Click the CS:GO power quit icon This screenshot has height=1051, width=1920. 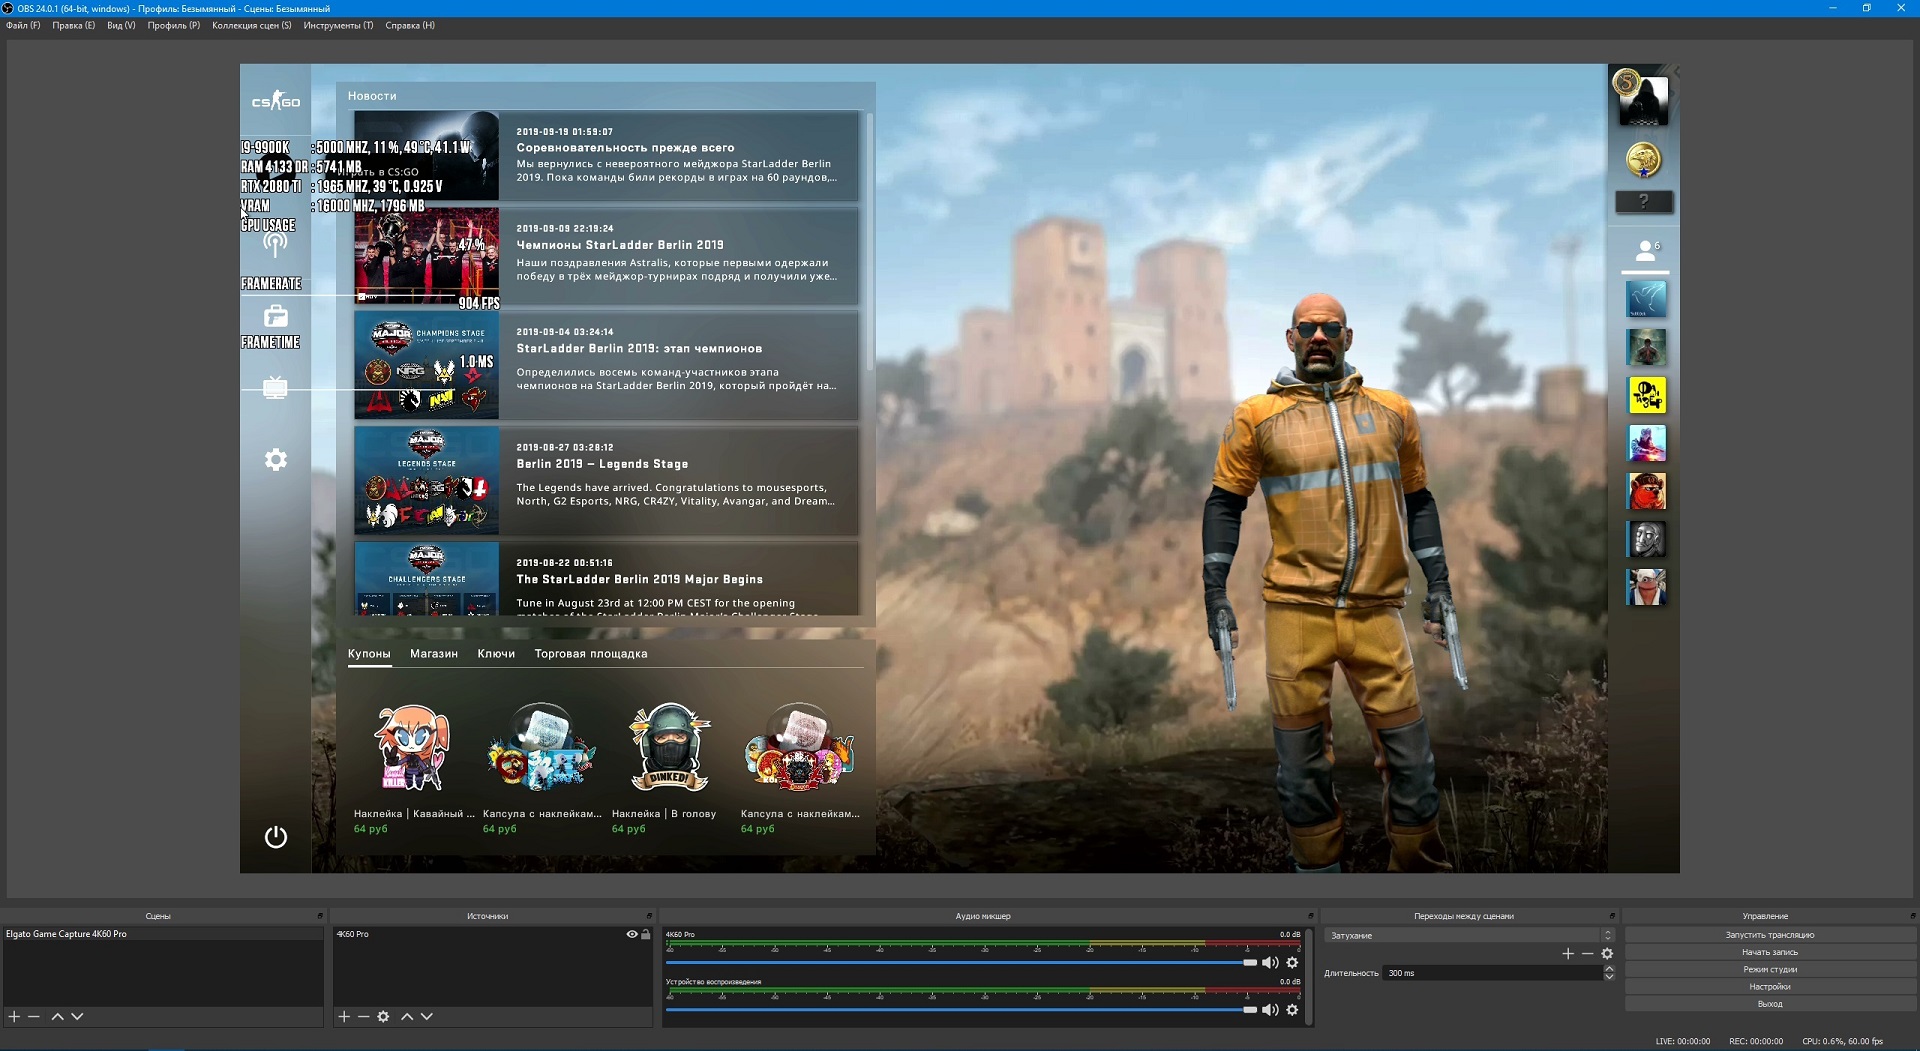275,837
